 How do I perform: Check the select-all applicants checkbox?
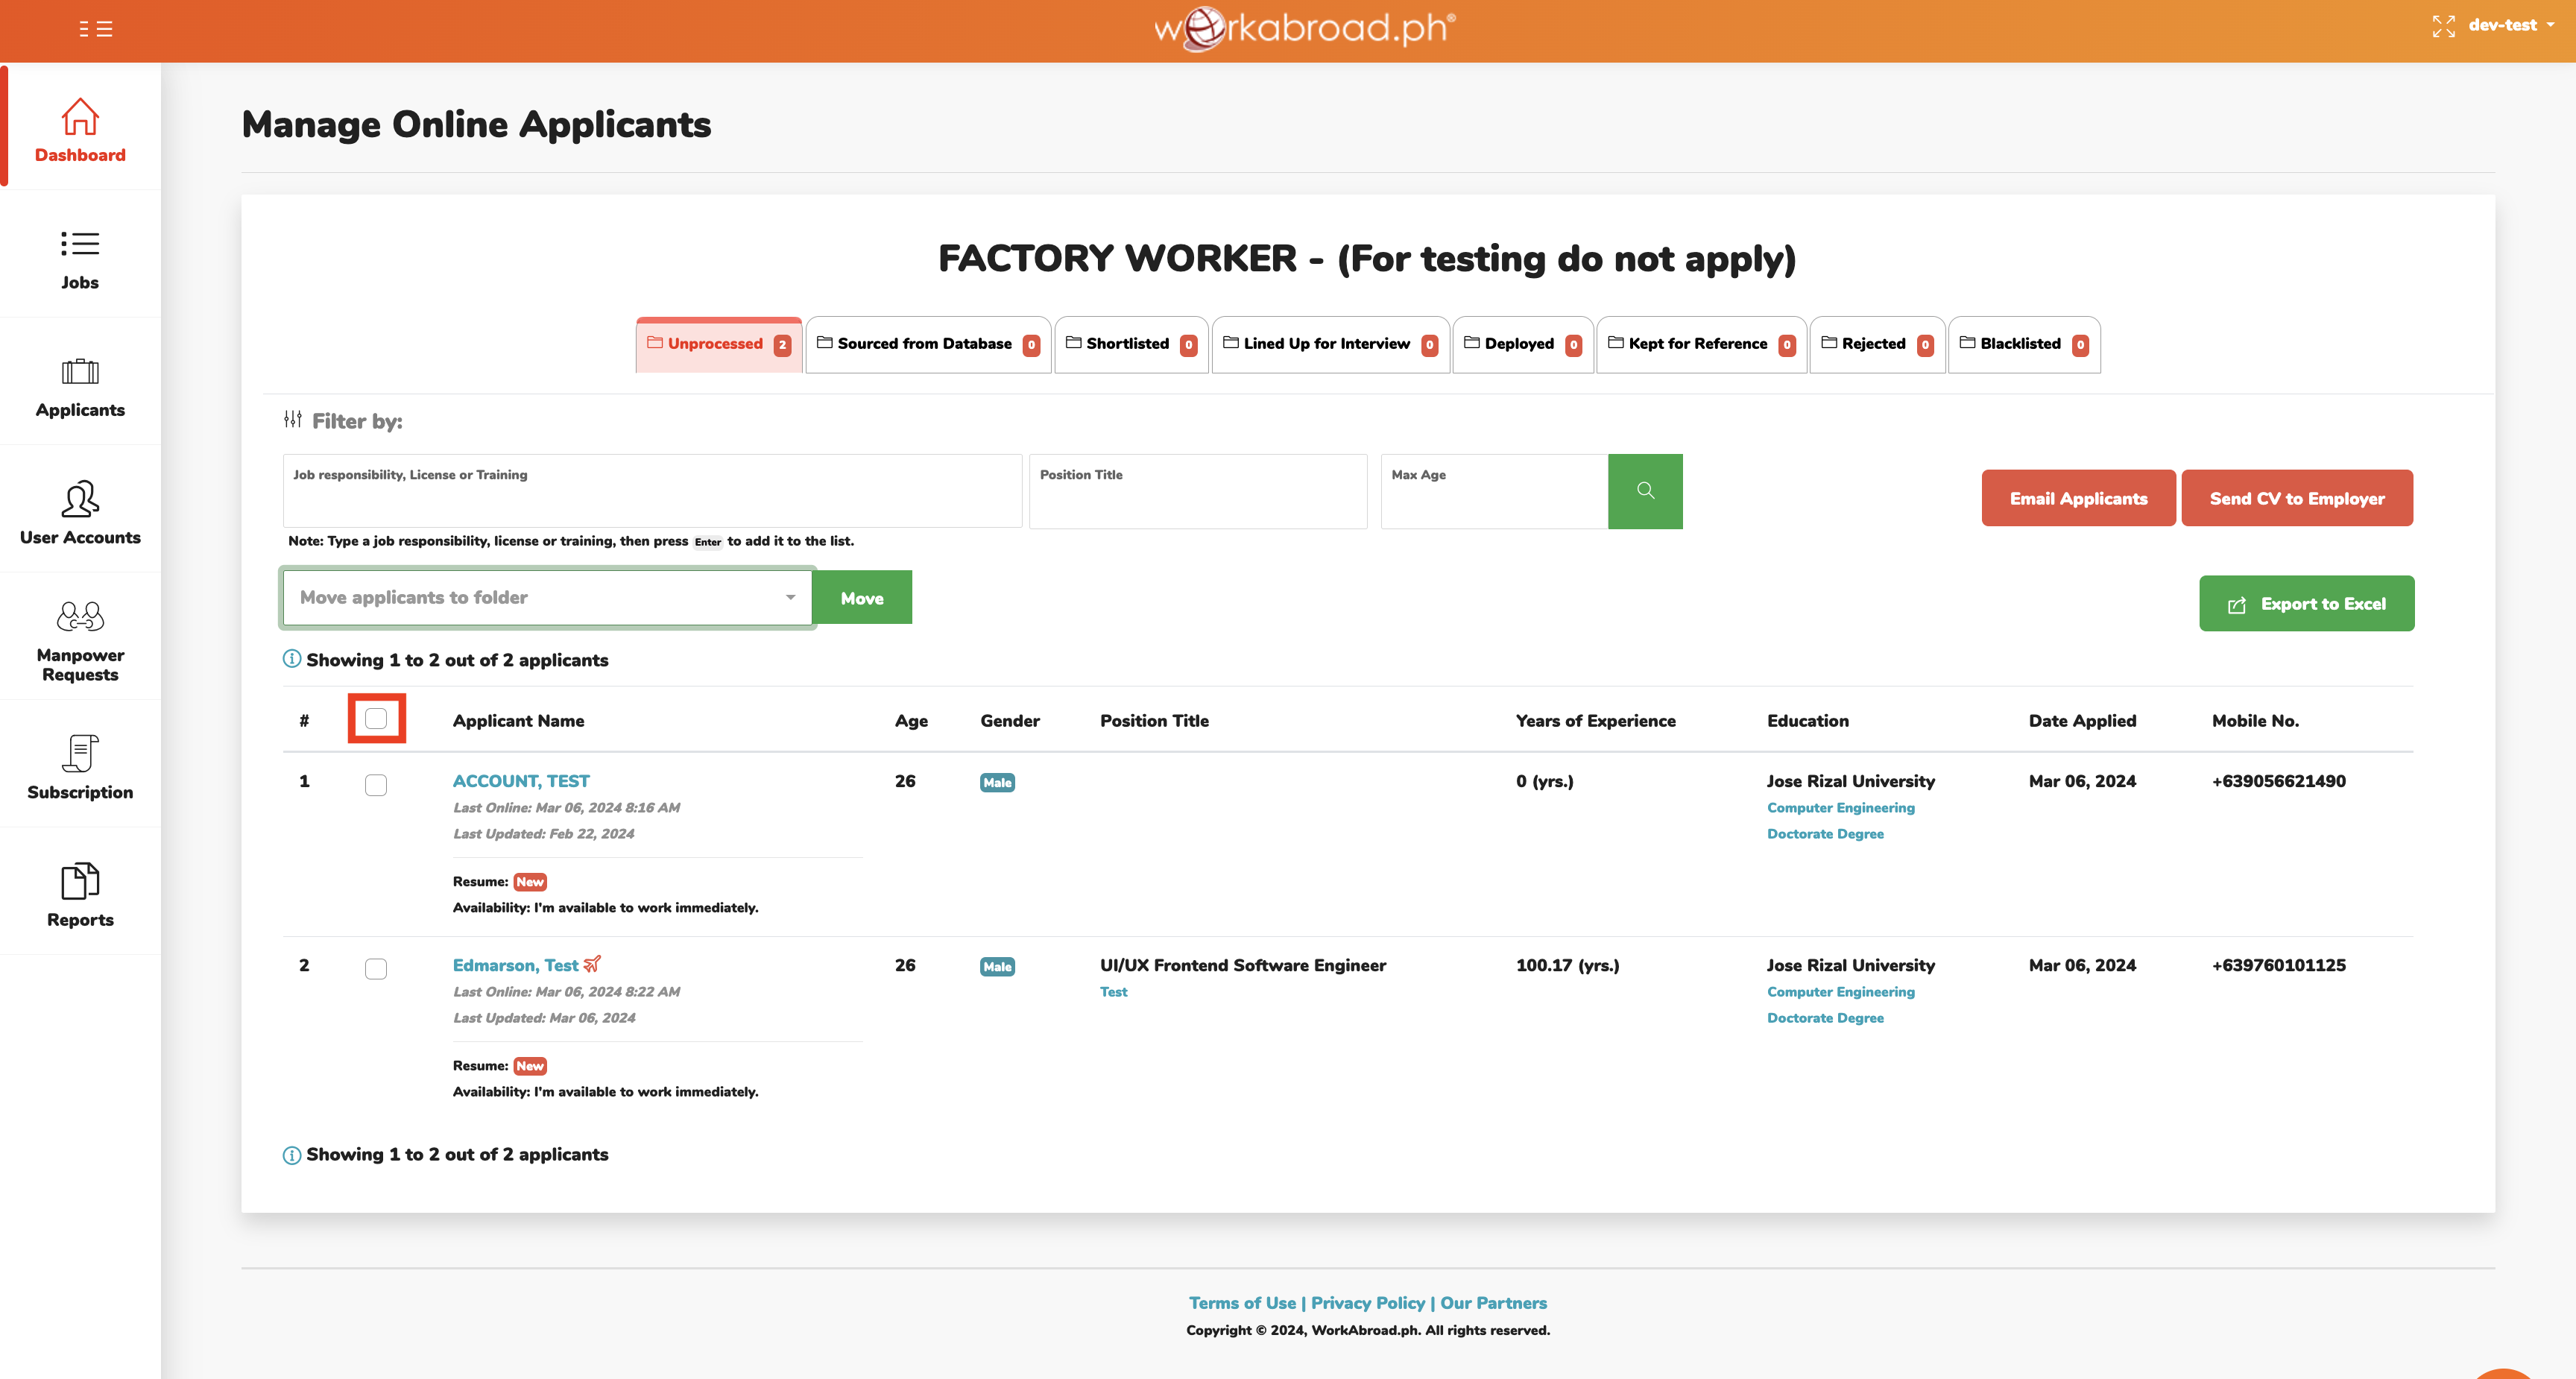click(376, 719)
